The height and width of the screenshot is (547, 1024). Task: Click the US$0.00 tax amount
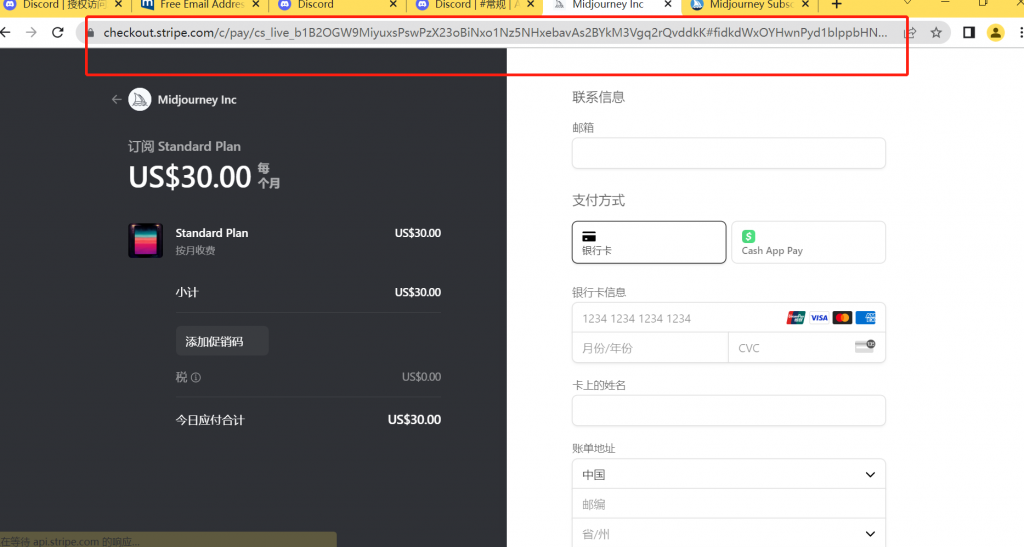point(421,377)
